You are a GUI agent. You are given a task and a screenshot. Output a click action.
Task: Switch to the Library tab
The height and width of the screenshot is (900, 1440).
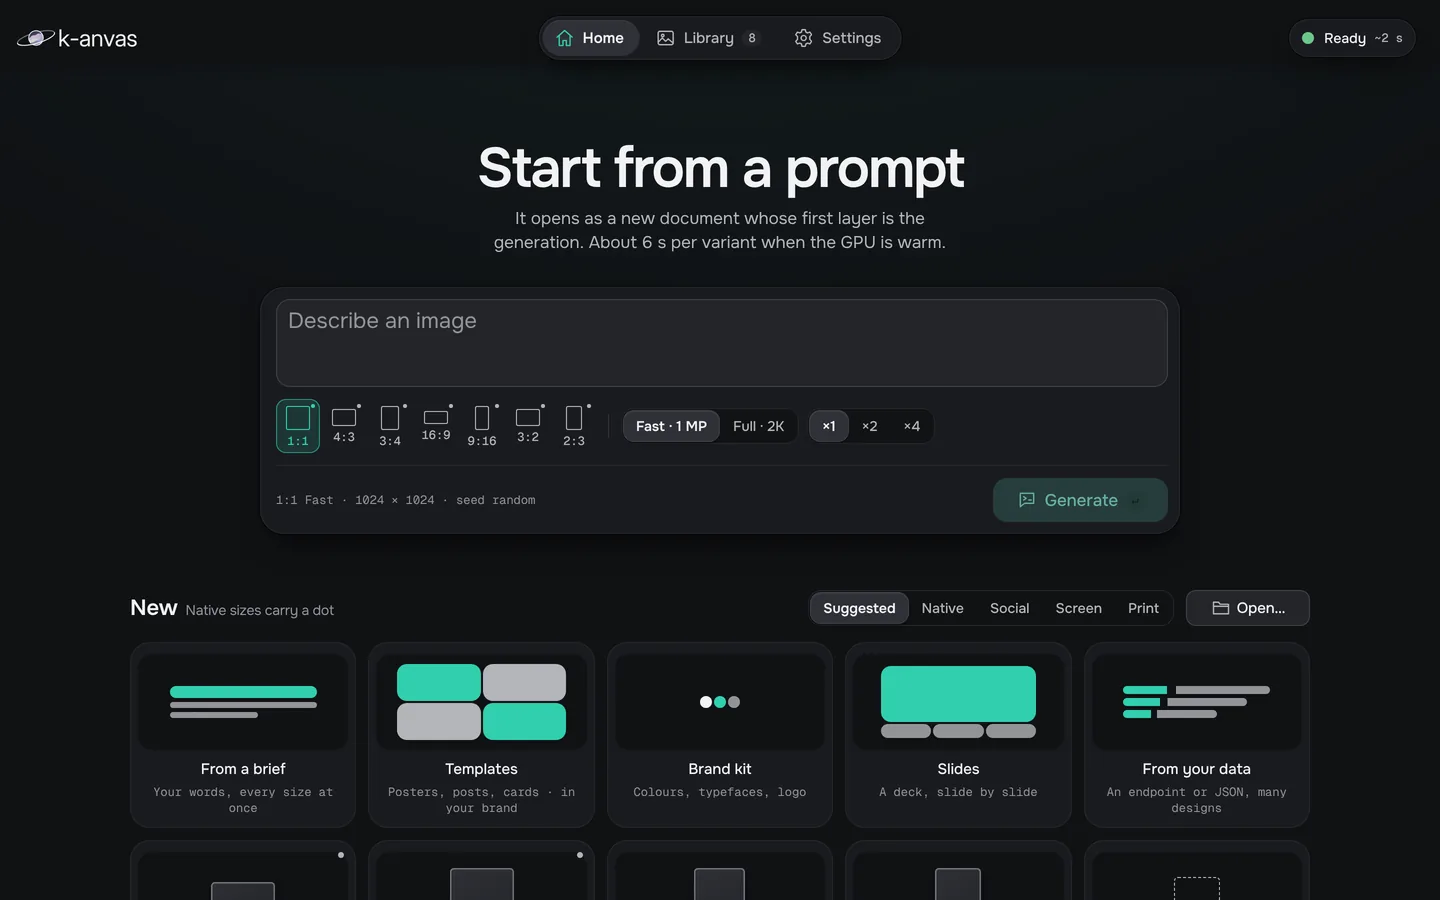709,38
